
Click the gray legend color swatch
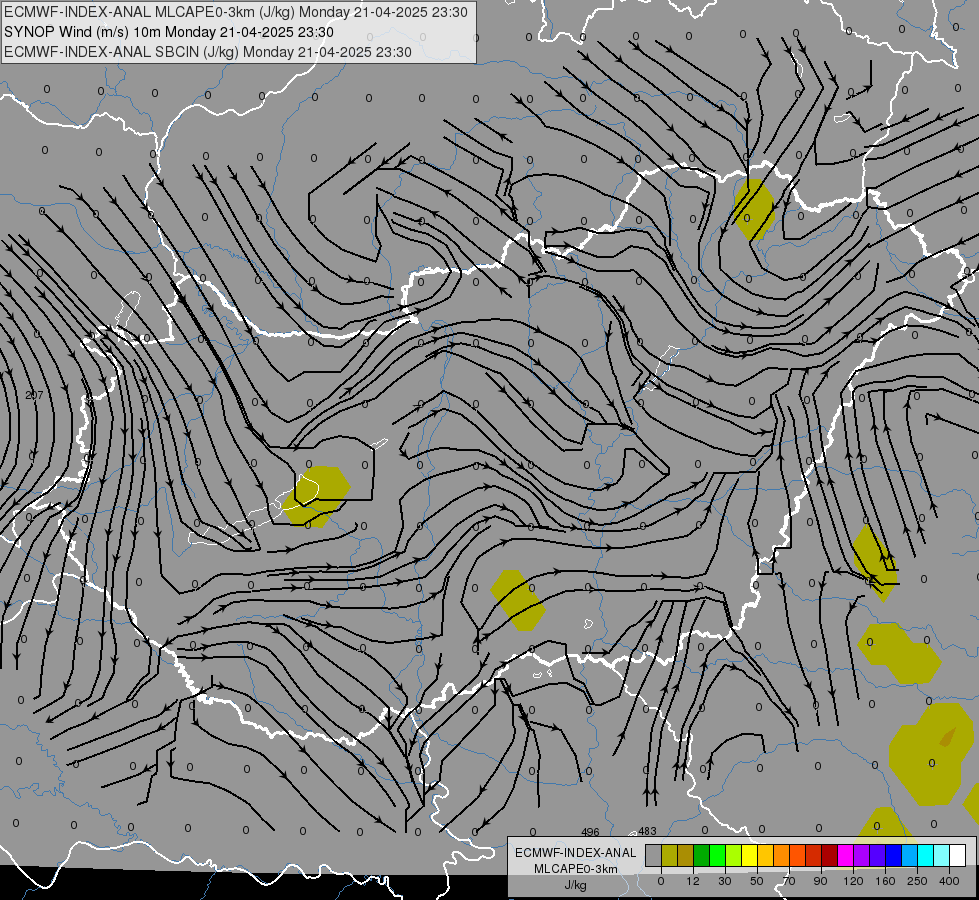click(x=654, y=855)
